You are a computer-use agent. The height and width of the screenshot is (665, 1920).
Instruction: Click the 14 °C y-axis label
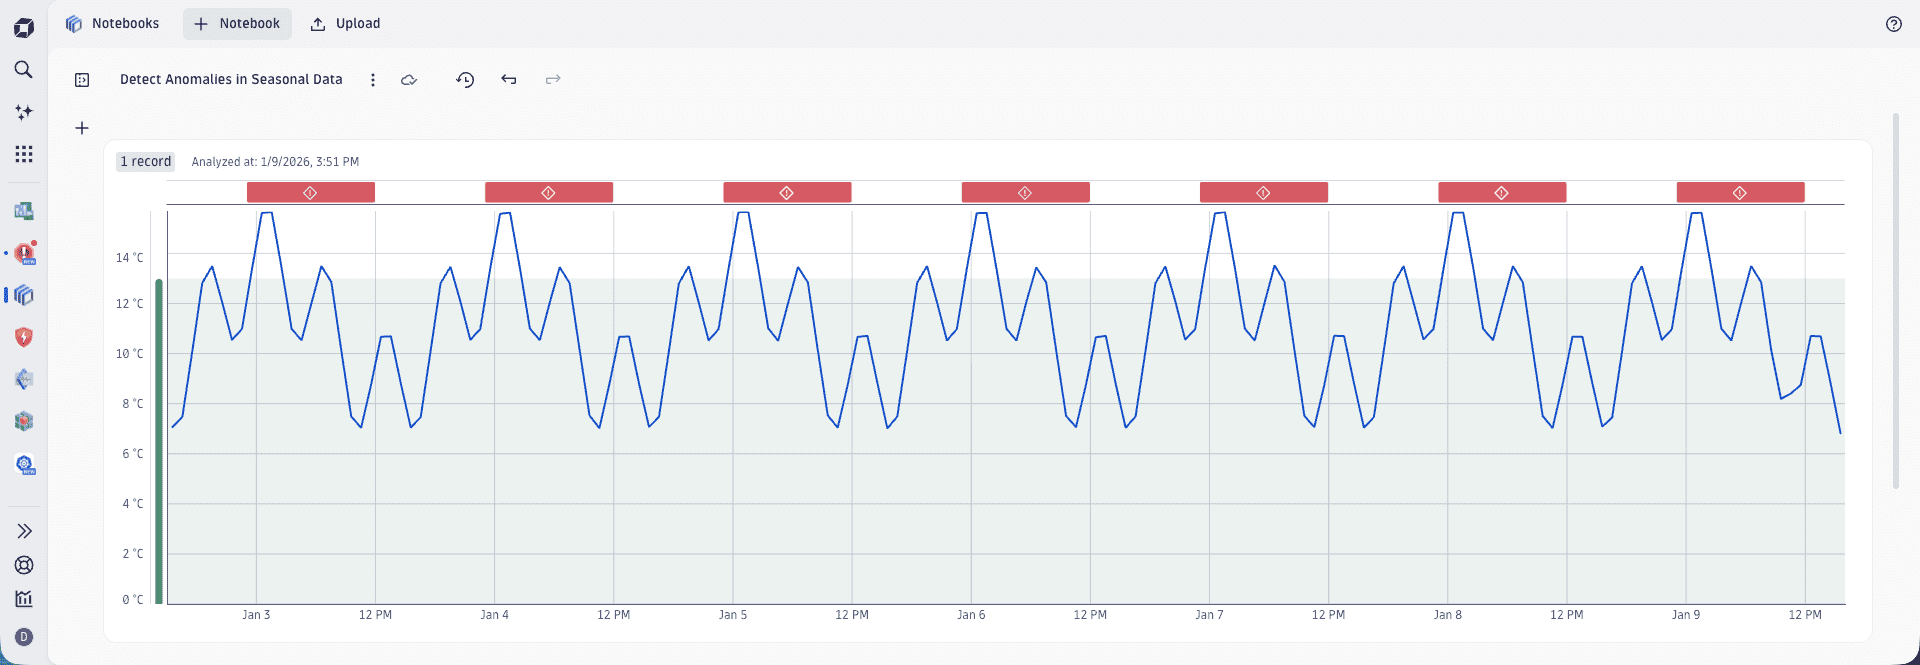click(x=129, y=258)
